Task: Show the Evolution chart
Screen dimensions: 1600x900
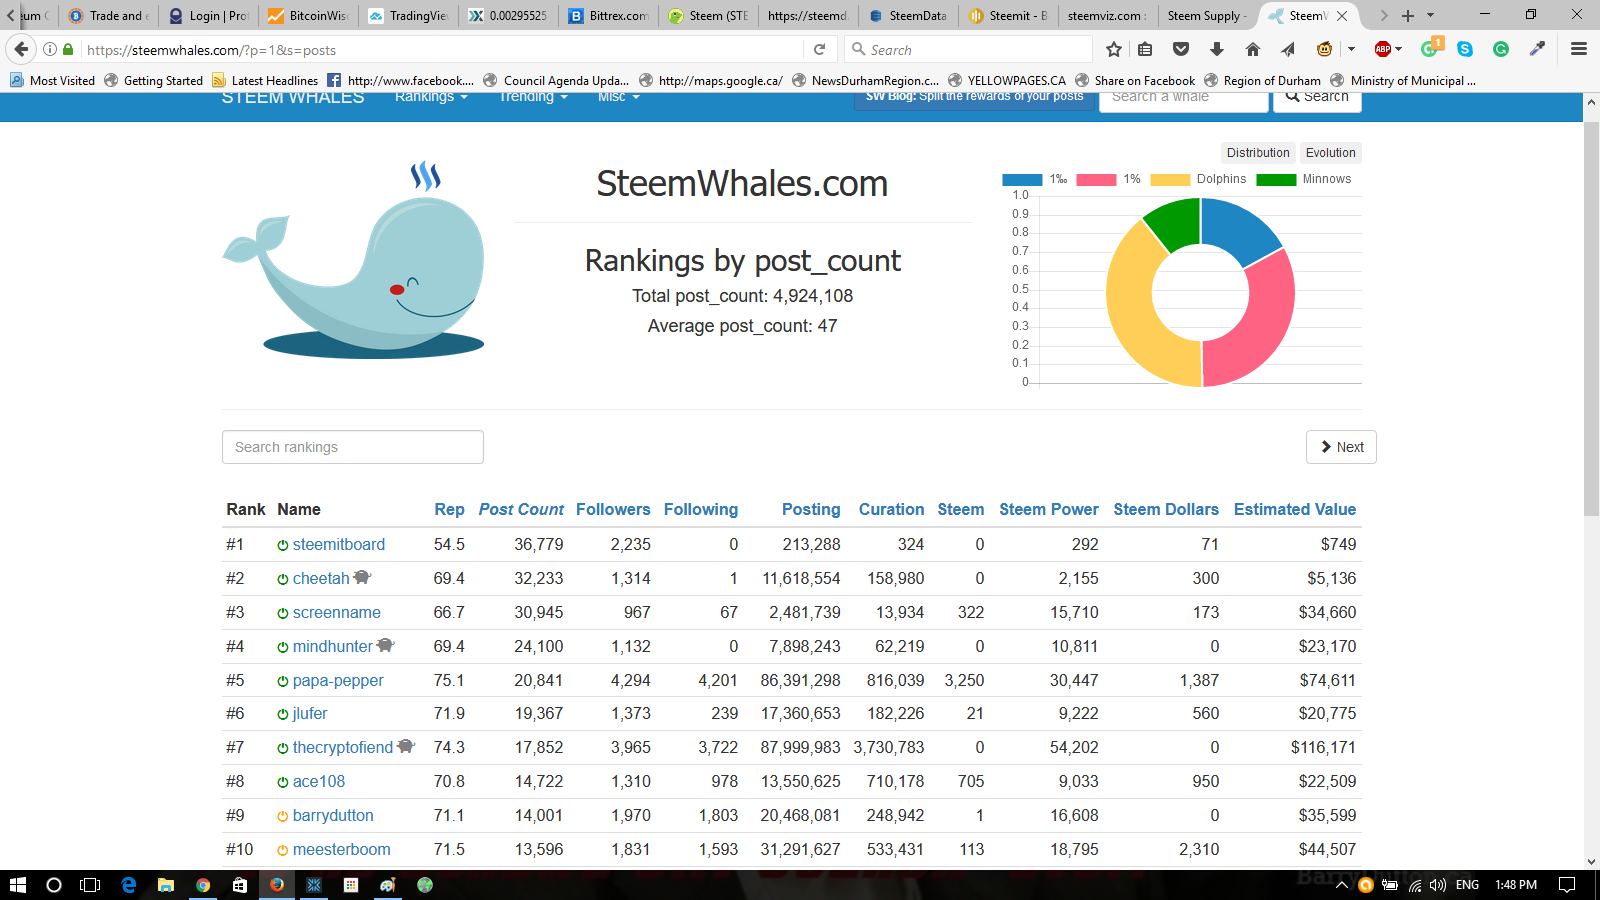Action: [x=1331, y=153]
